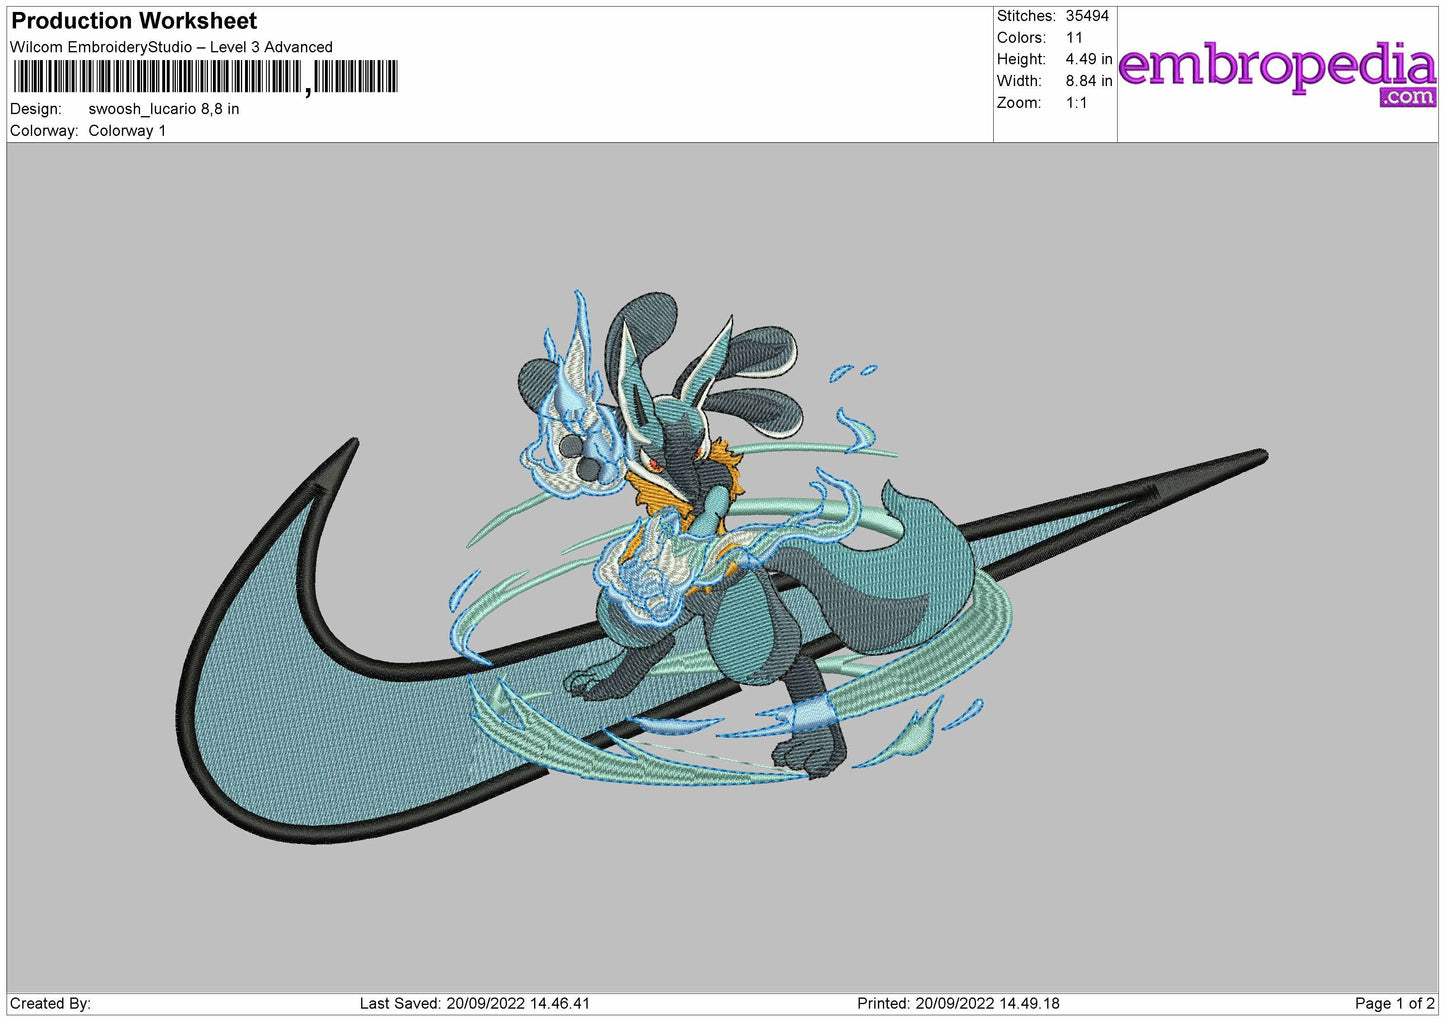
Task: Click the Page 1 of 2 indicator
Action: [x=1394, y=1003]
